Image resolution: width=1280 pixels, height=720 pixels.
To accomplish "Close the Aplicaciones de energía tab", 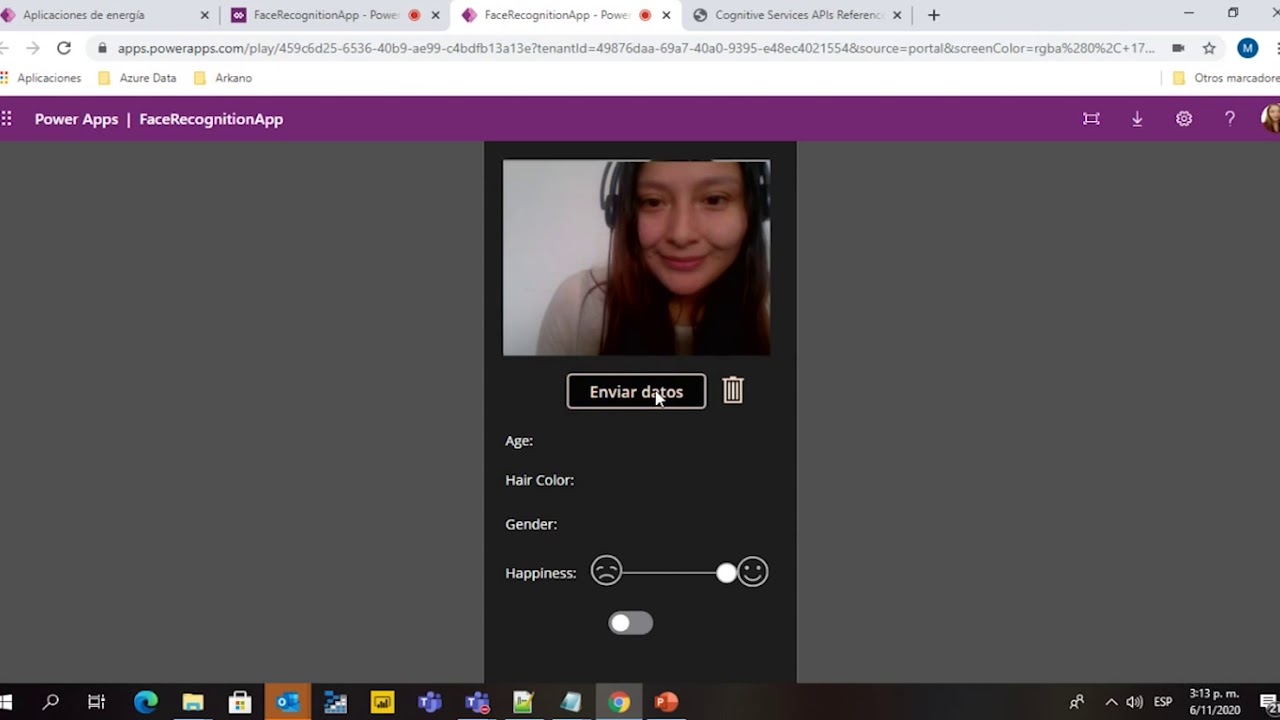I will coord(205,15).
